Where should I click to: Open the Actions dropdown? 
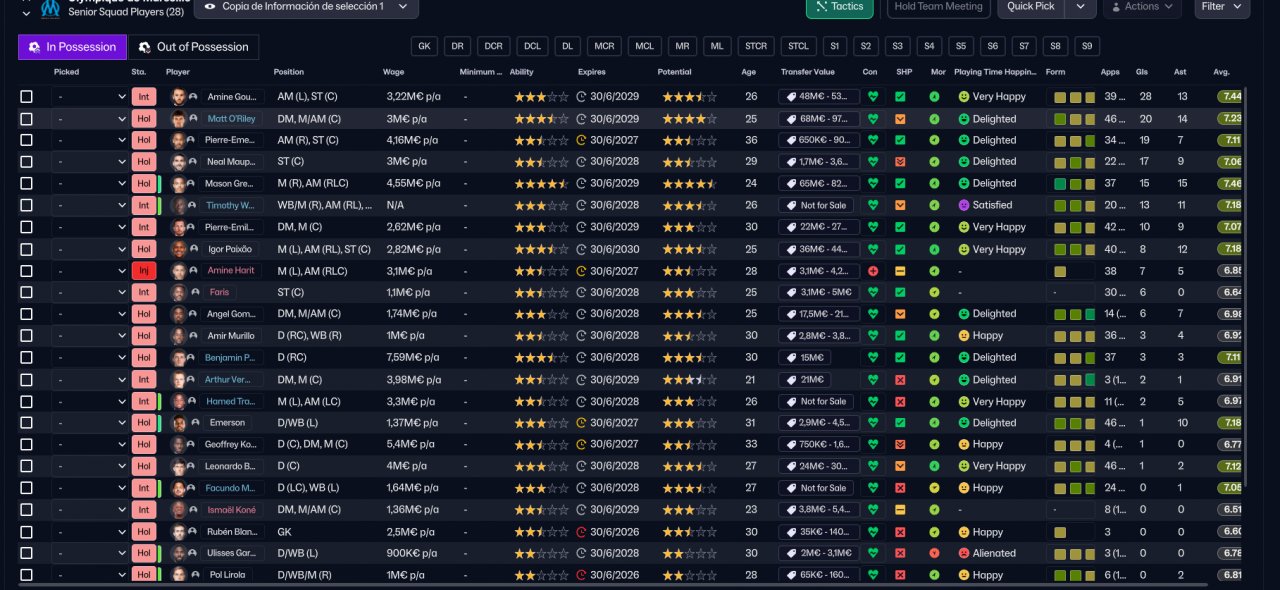pyautogui.click(x=1141, y=6)
